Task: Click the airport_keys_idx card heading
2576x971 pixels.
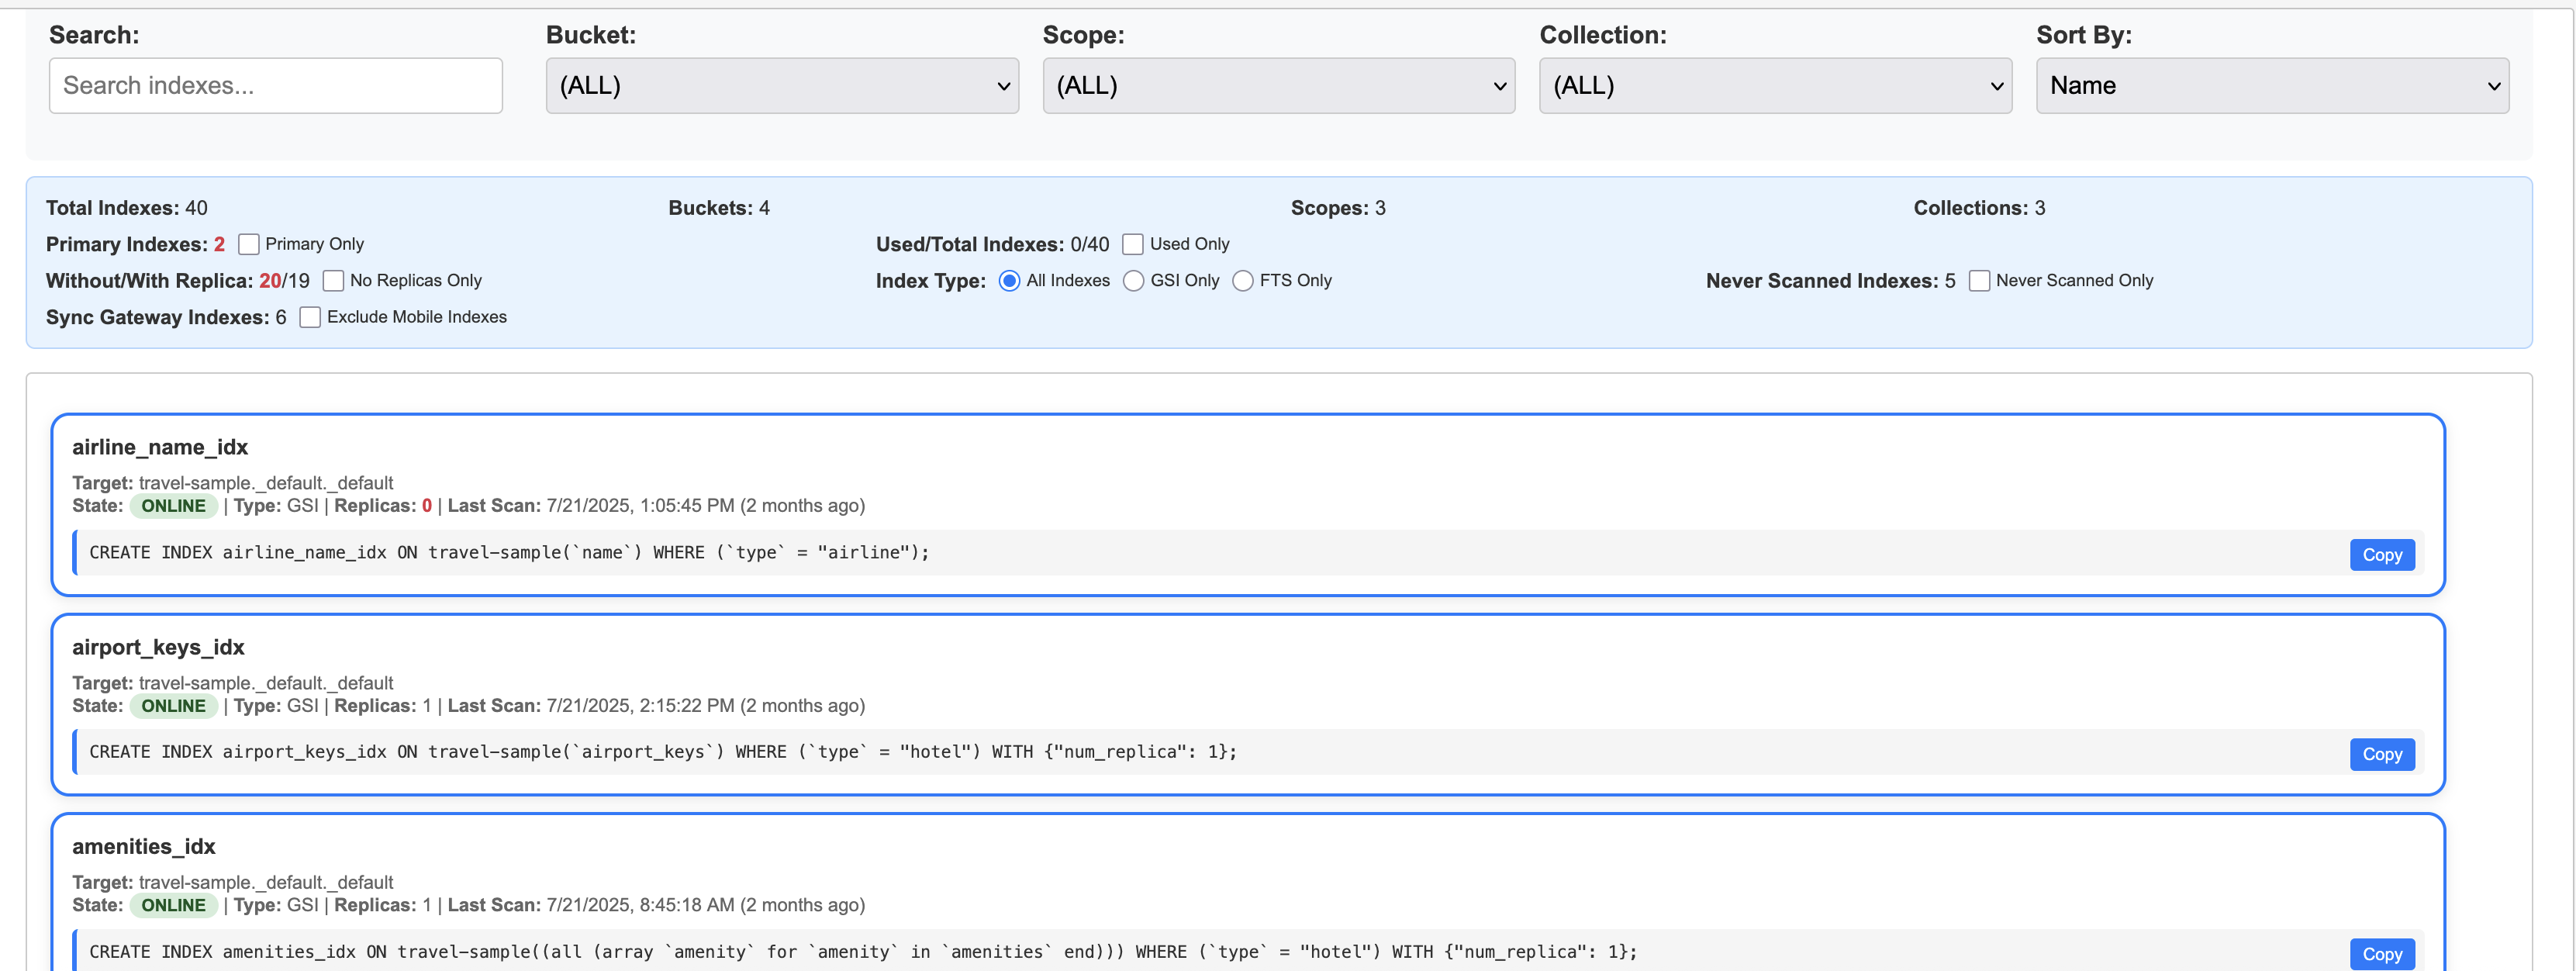Action: [158, 647]
